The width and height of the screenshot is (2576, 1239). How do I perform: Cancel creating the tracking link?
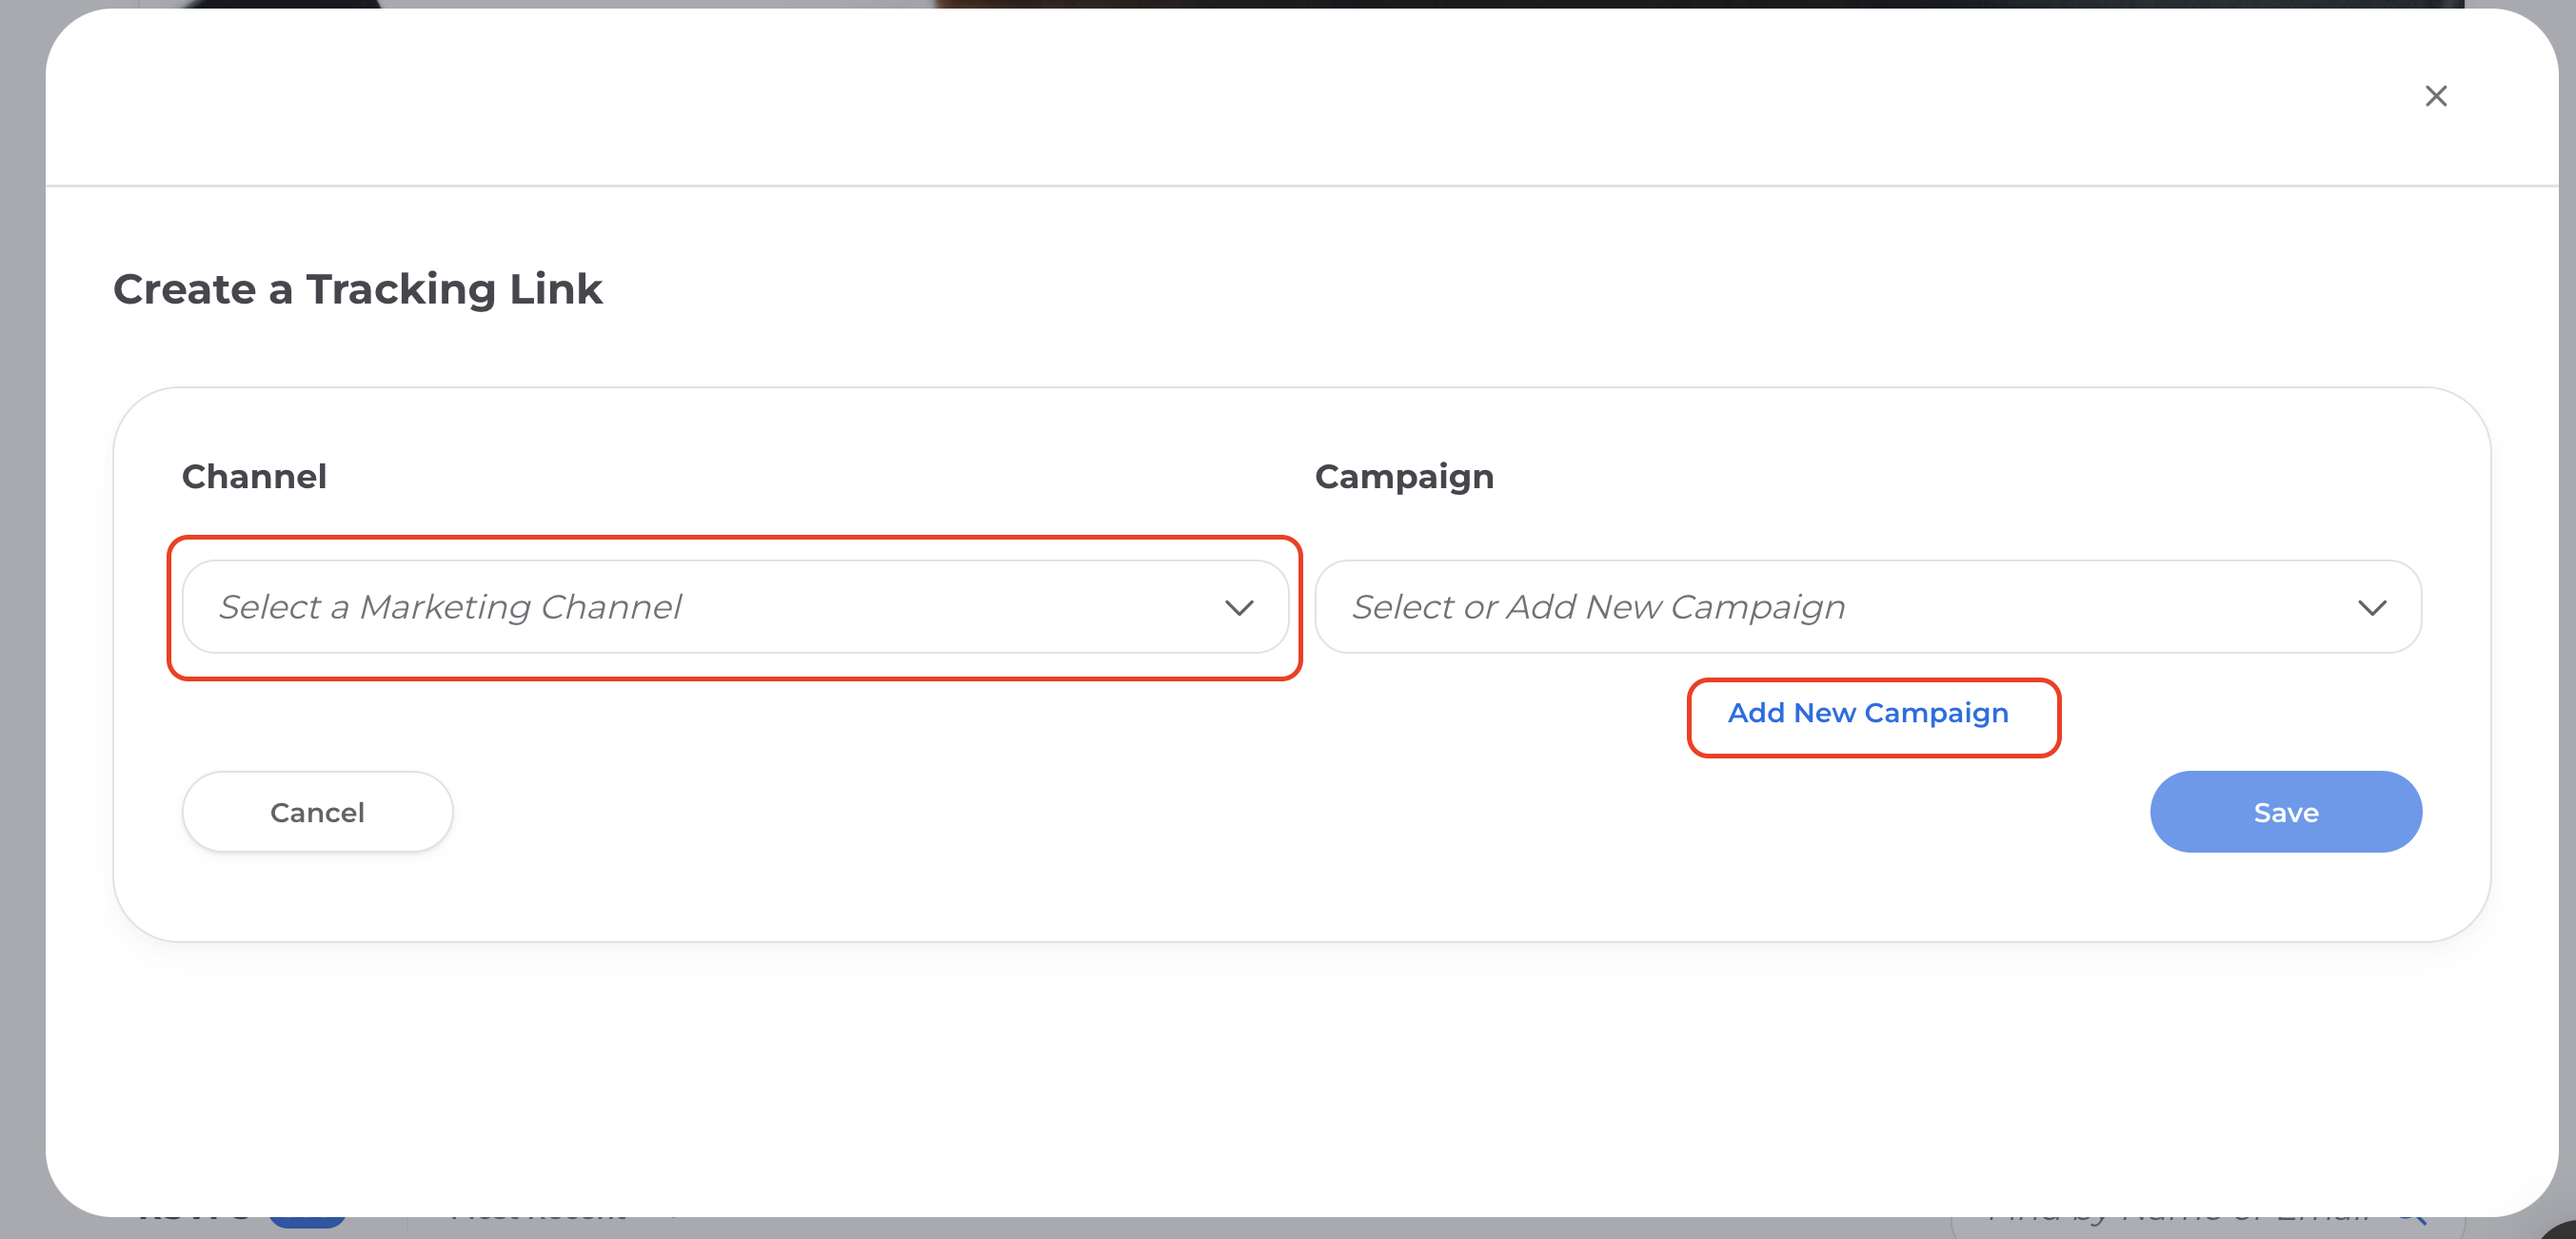point(317,812)
